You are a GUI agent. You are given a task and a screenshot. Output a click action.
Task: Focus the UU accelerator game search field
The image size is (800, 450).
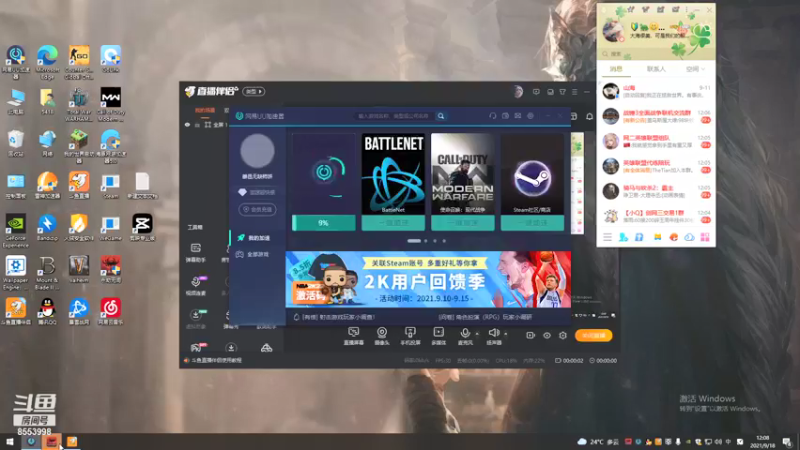pyautogui.click(x=394, y=116)
